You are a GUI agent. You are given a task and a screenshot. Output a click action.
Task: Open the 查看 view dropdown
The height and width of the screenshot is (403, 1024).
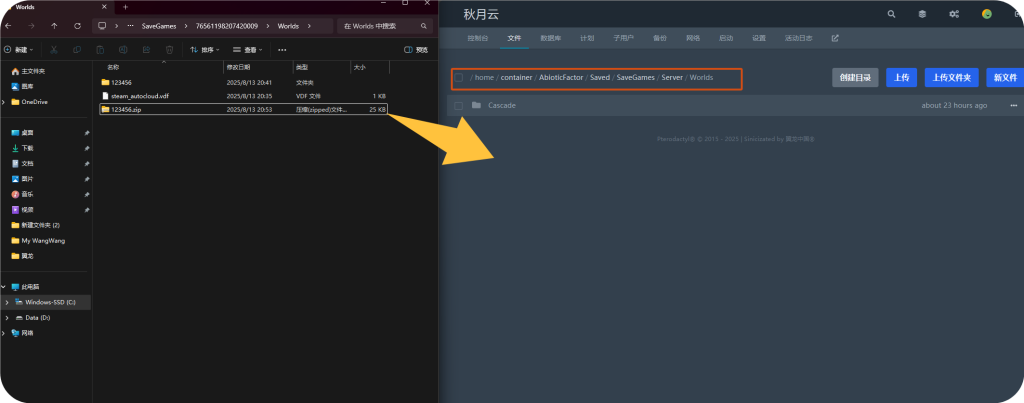pos(250,49)
